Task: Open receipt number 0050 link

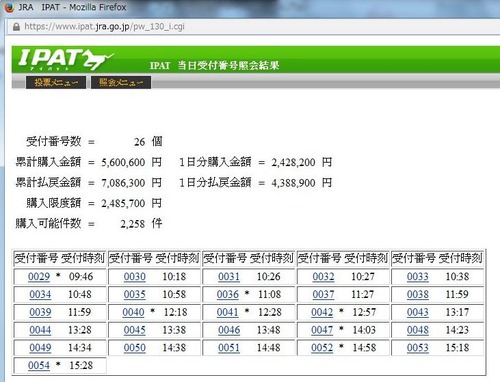Action: point(135,348)
